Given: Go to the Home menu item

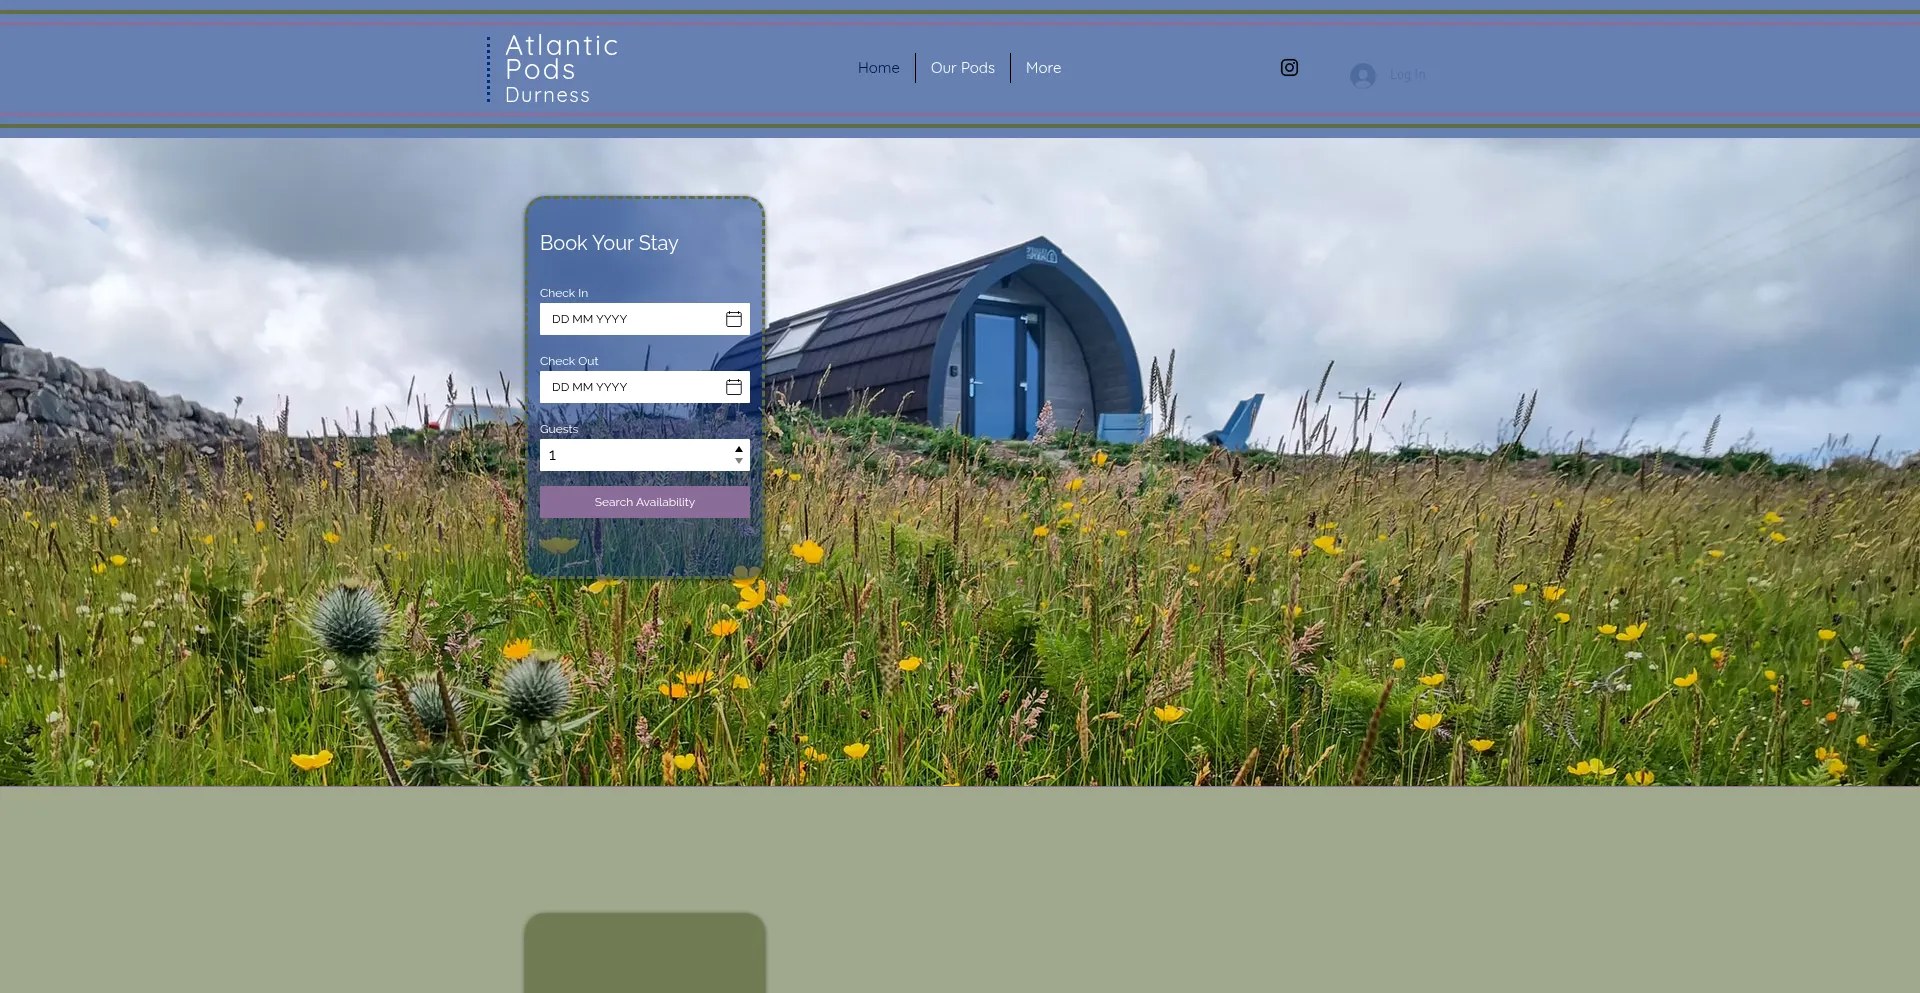Looking at the screenshot, I should (x=878, y=68).
